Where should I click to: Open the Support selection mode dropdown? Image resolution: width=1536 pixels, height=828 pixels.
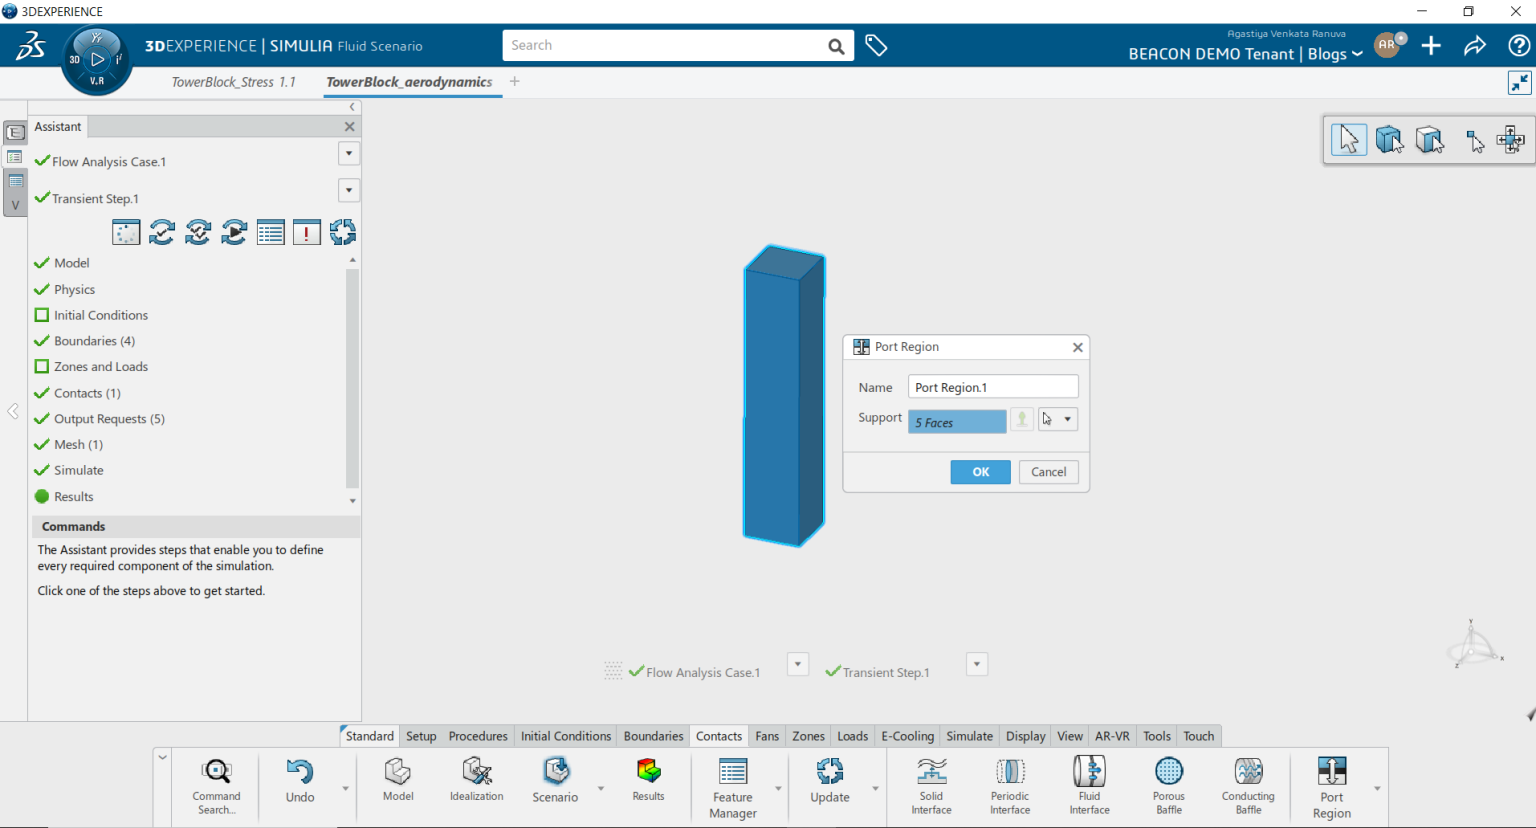[x=1067, y=419]
